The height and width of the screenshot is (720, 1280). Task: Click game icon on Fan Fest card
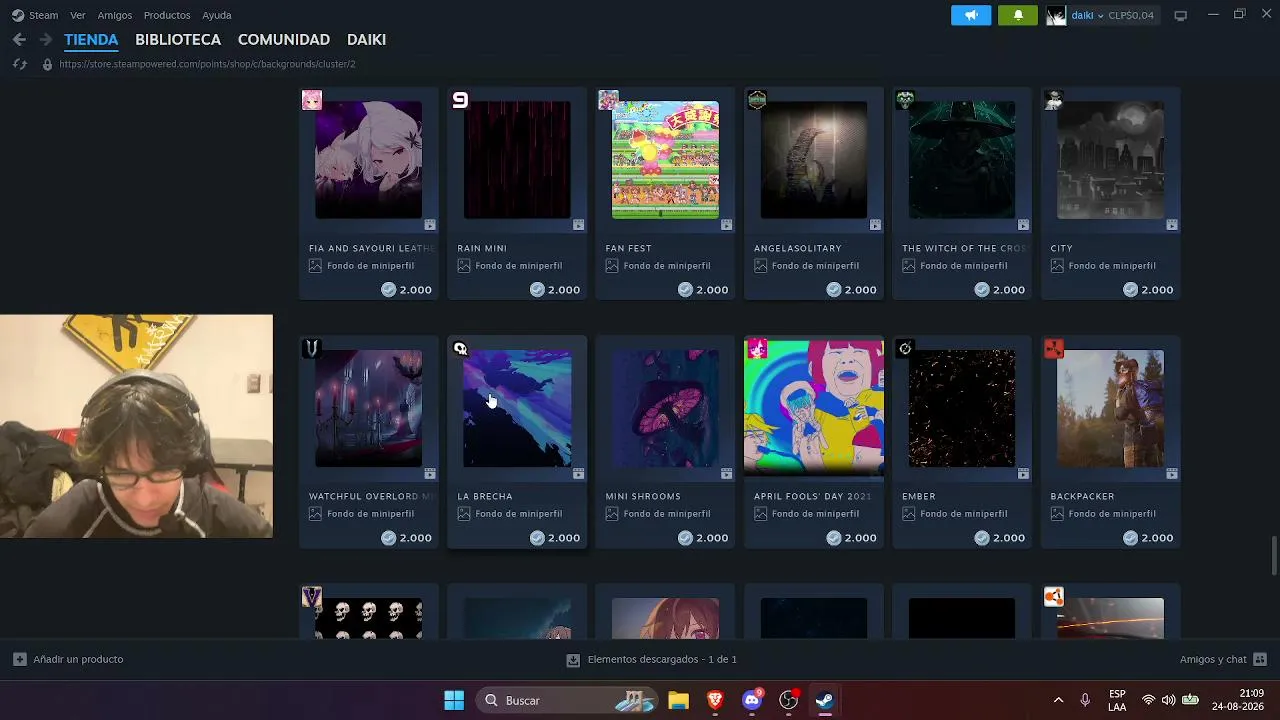click(608, 100)
